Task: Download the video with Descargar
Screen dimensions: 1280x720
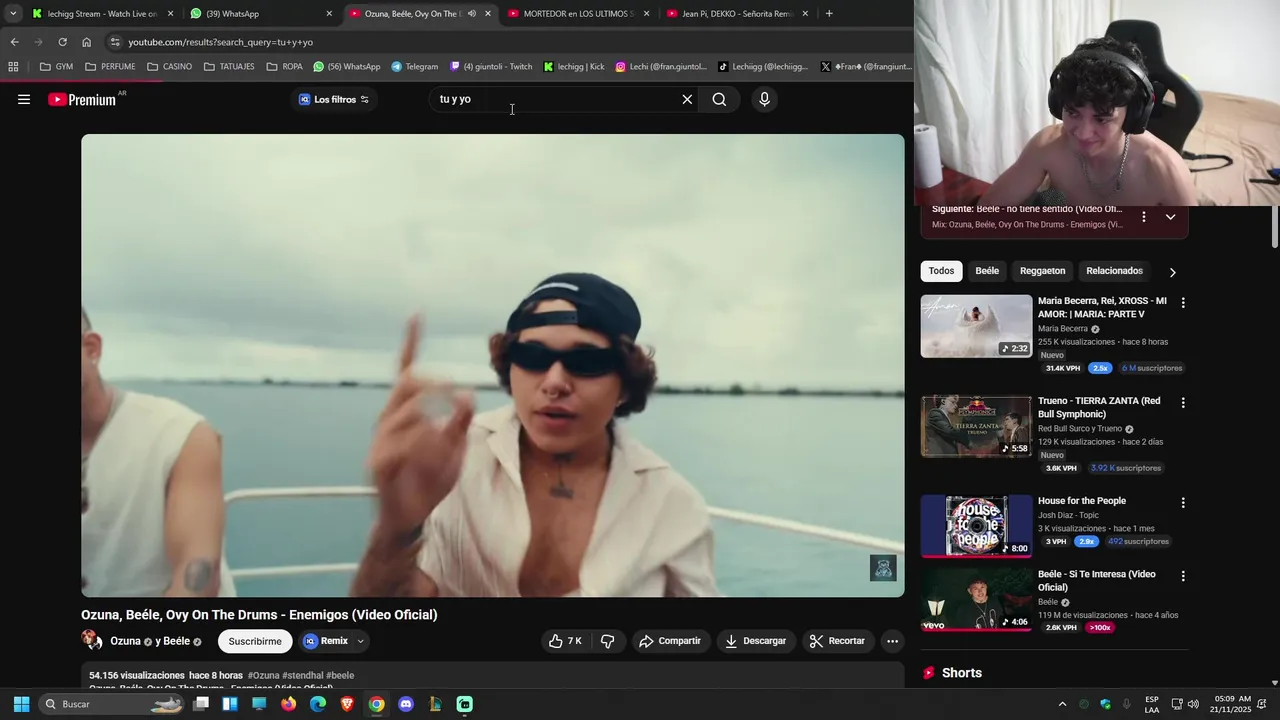Action: pos(756,641)
